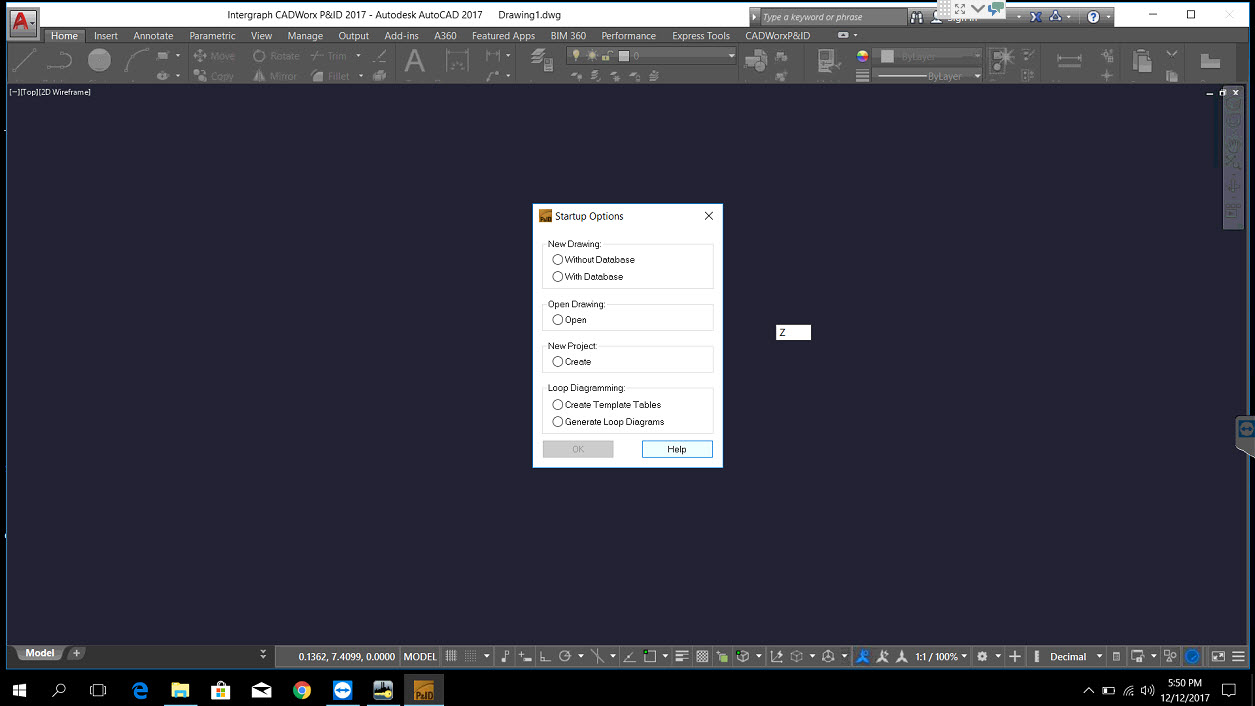Open the Manage ribbon tab
Screen dimensions: 1255x706
305,36
